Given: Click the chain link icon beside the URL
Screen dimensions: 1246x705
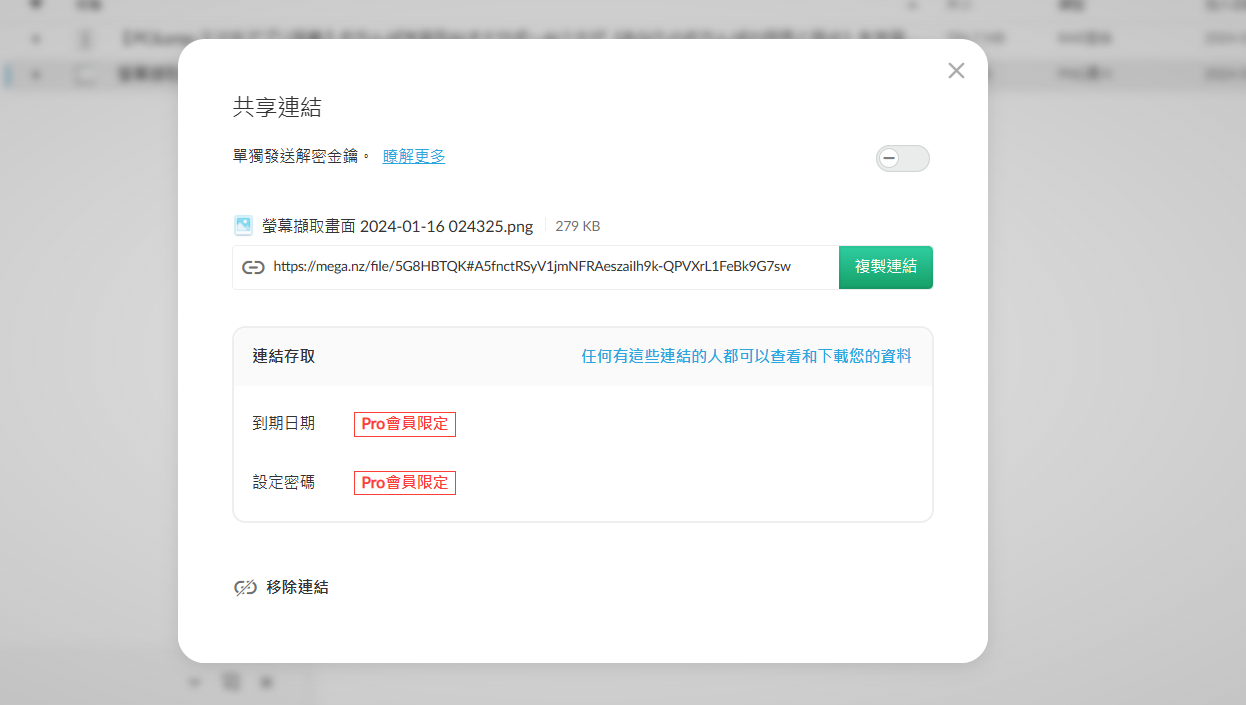Looking at the screenshot, I should pos(253,267).
